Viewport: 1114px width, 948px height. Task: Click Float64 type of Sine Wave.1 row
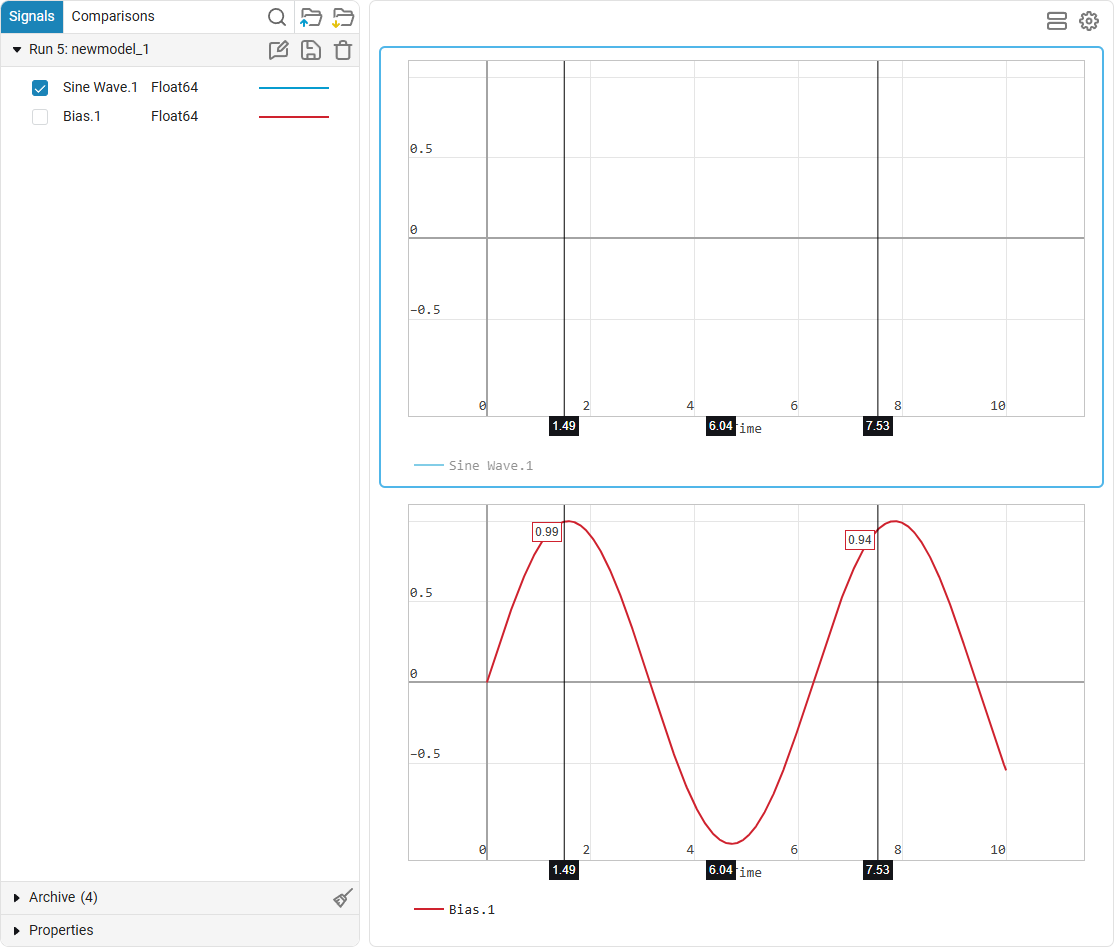click(x=175, y=87)
